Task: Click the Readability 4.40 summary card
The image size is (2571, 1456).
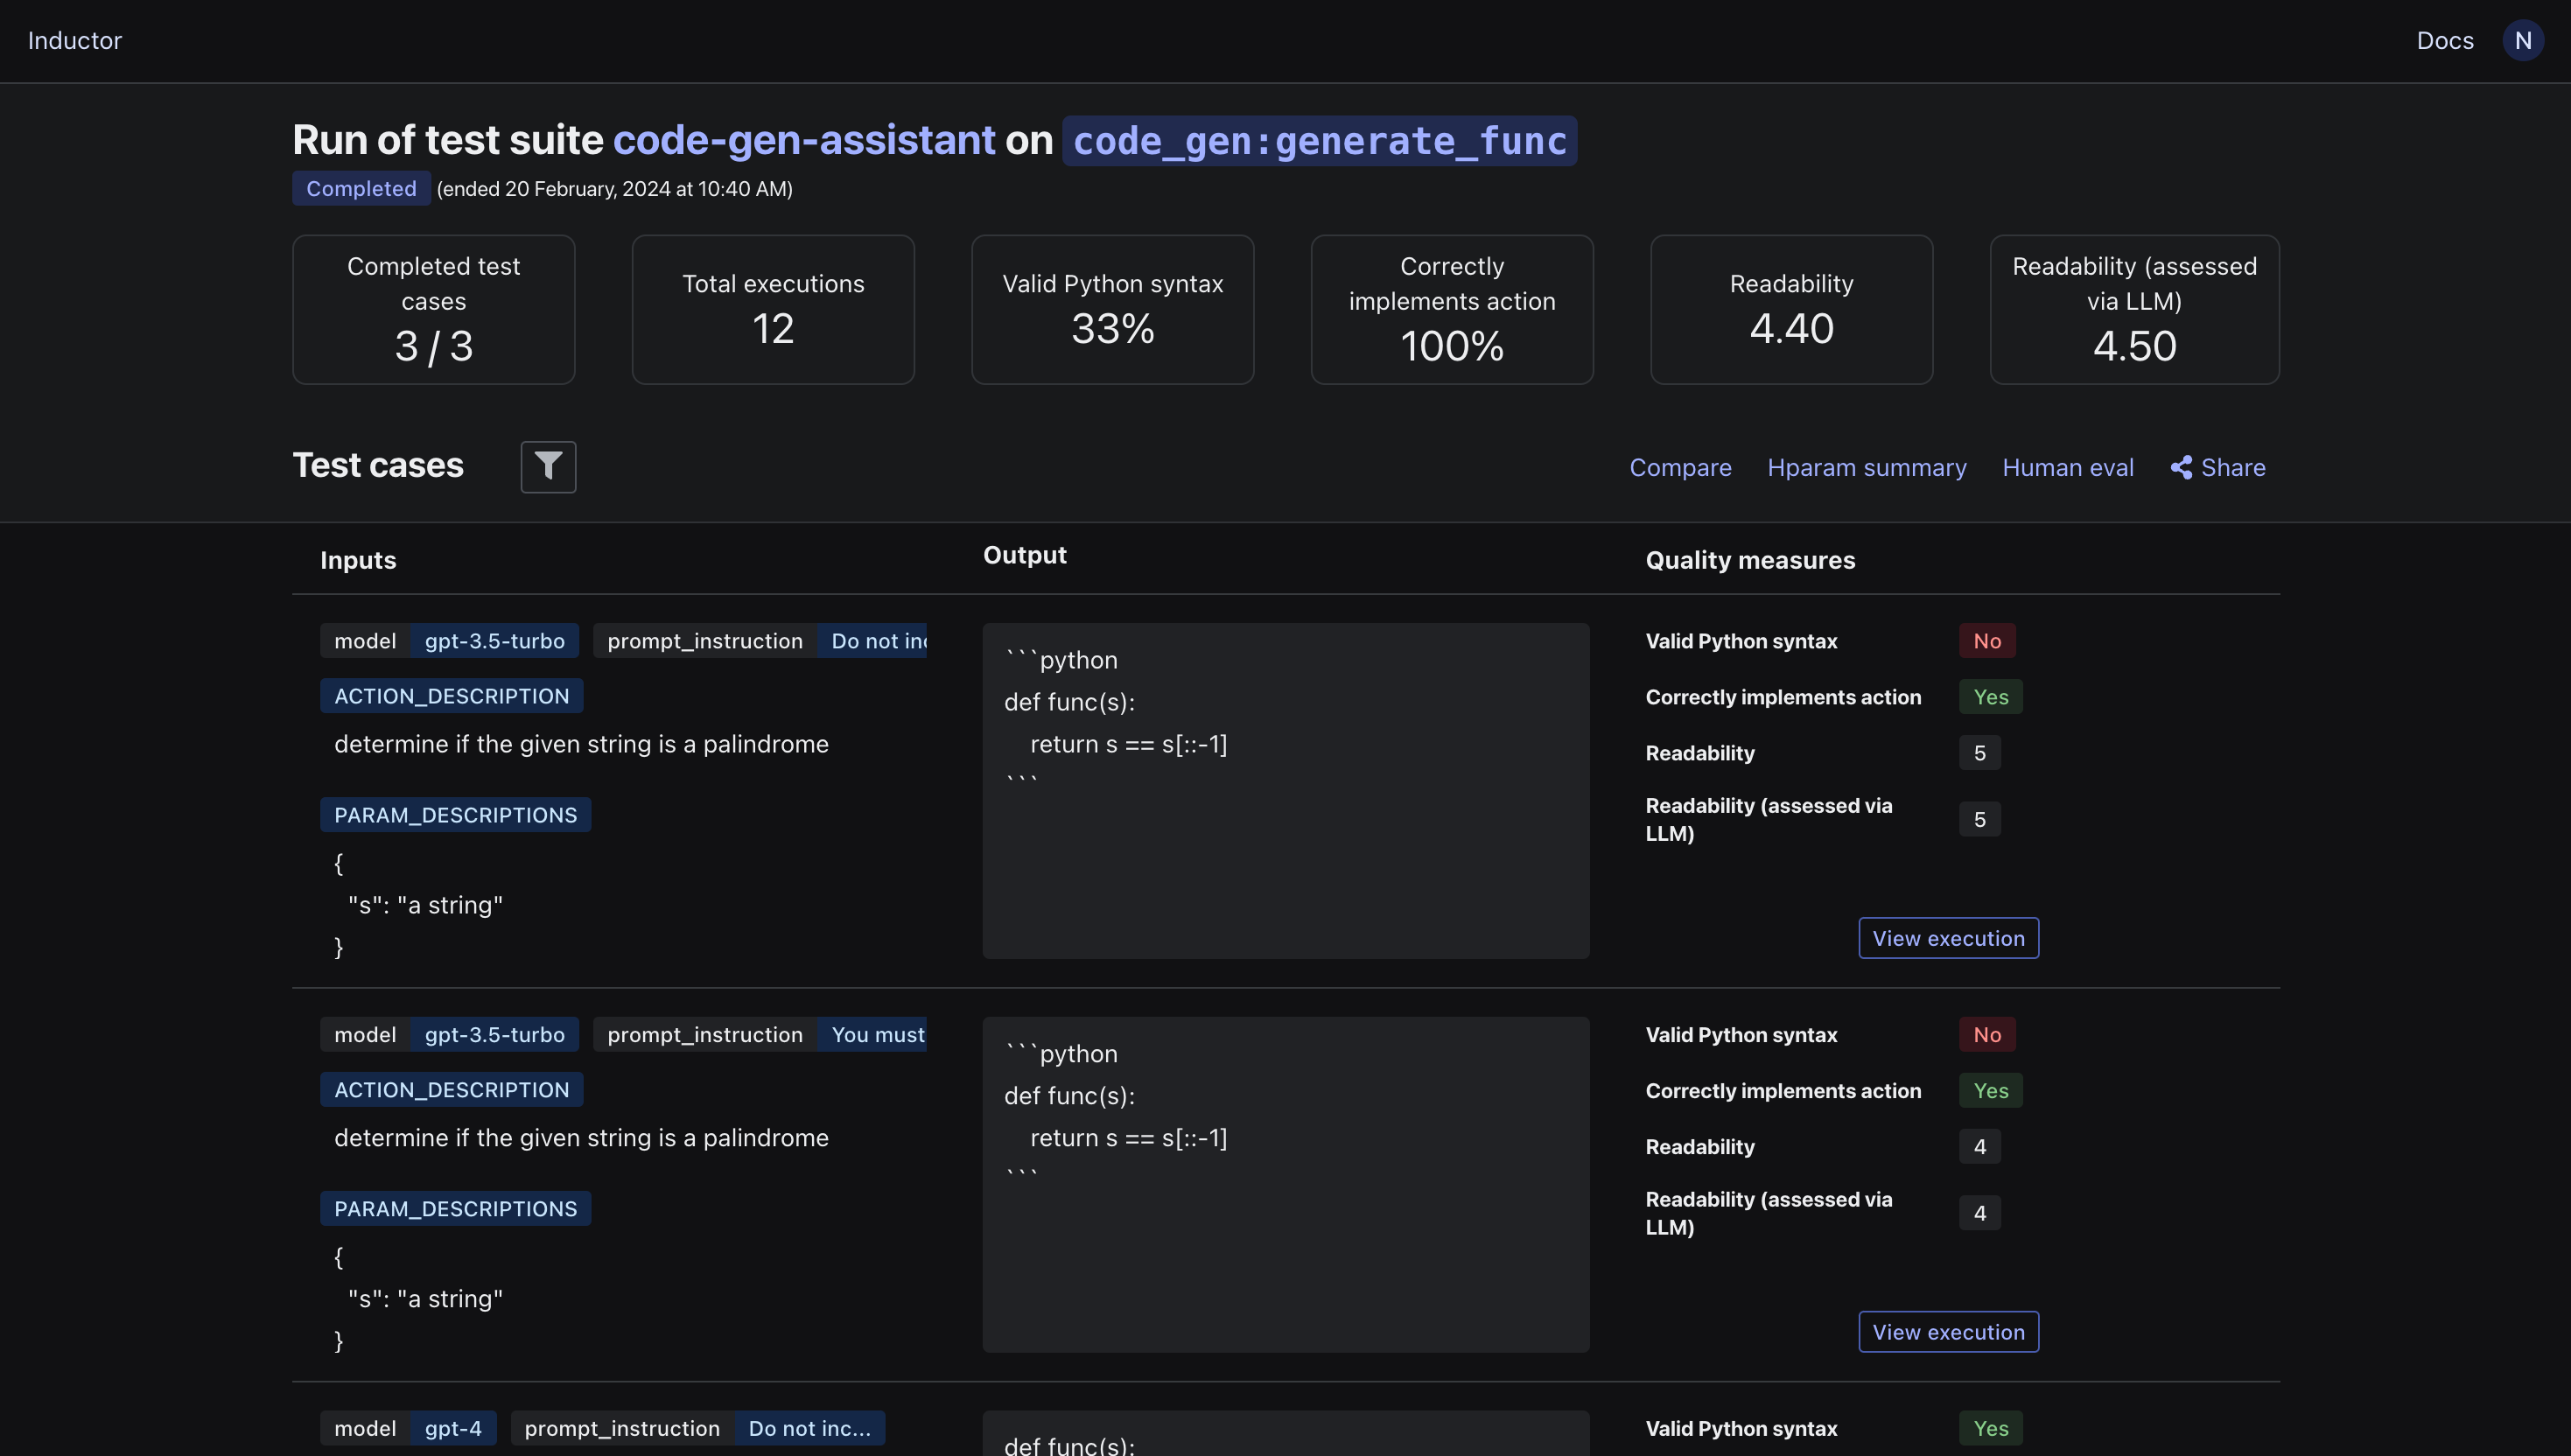Action: coord(1790,310)
